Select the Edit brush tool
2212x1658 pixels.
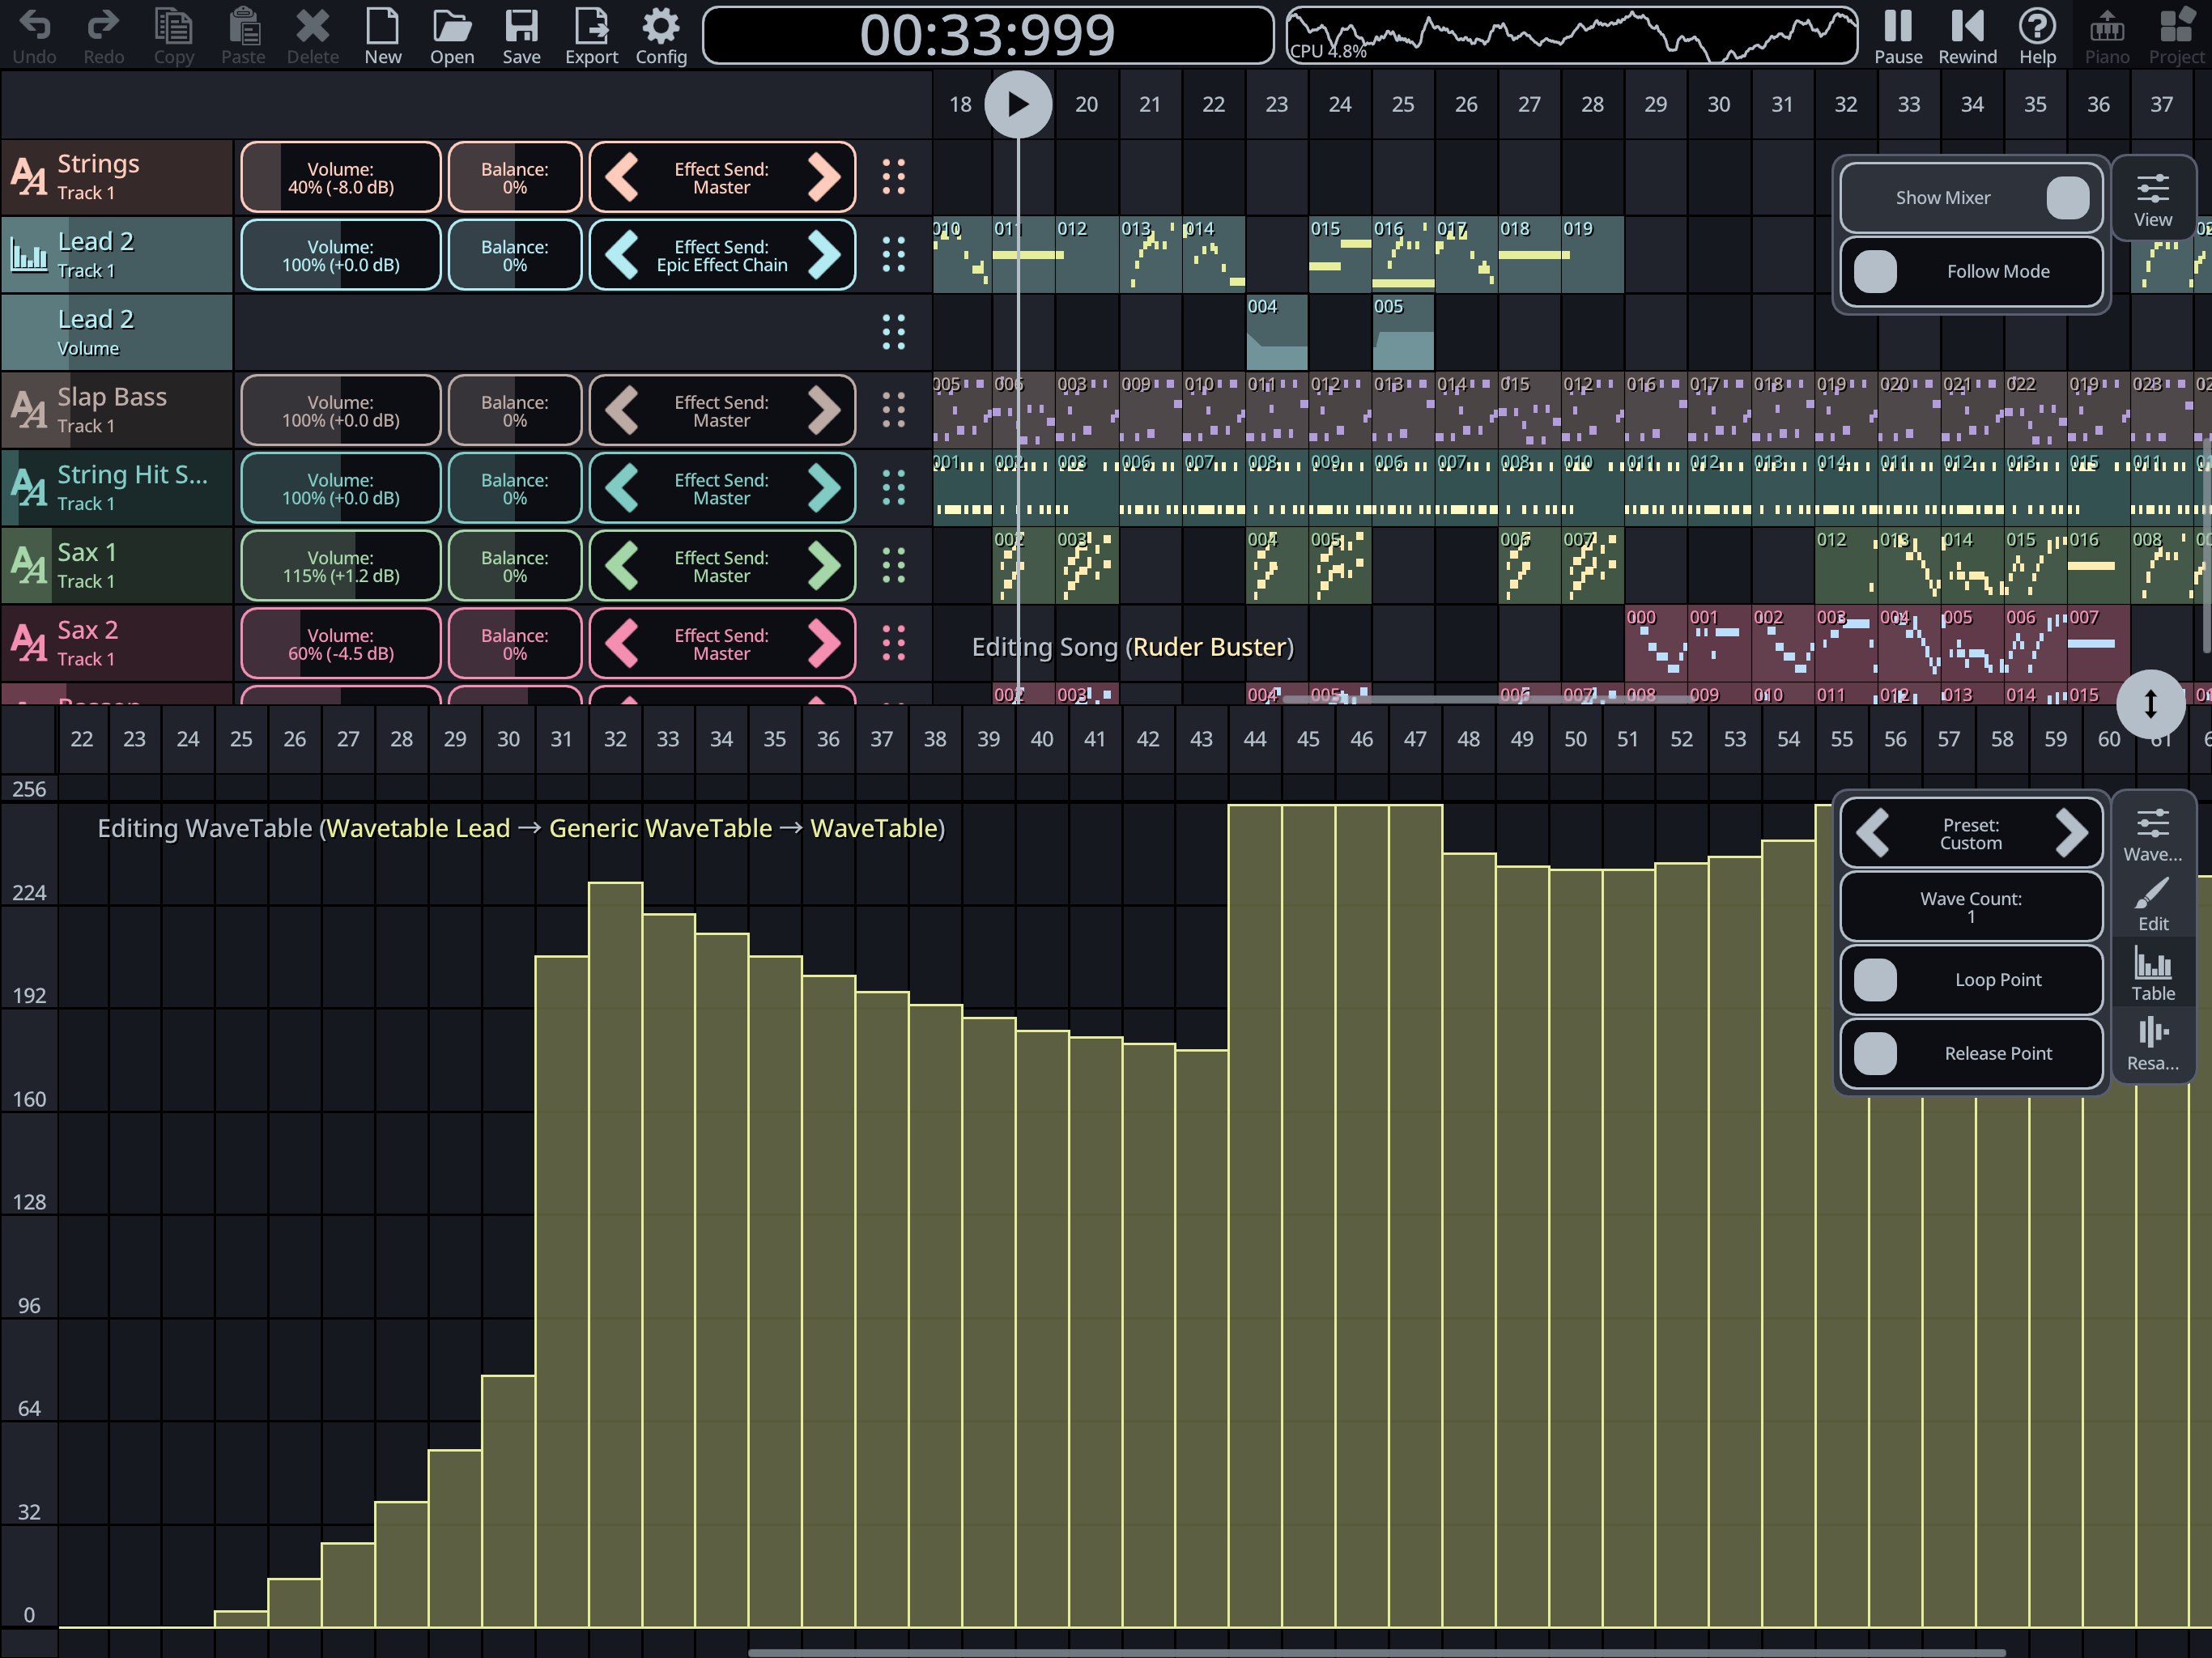2152,904
